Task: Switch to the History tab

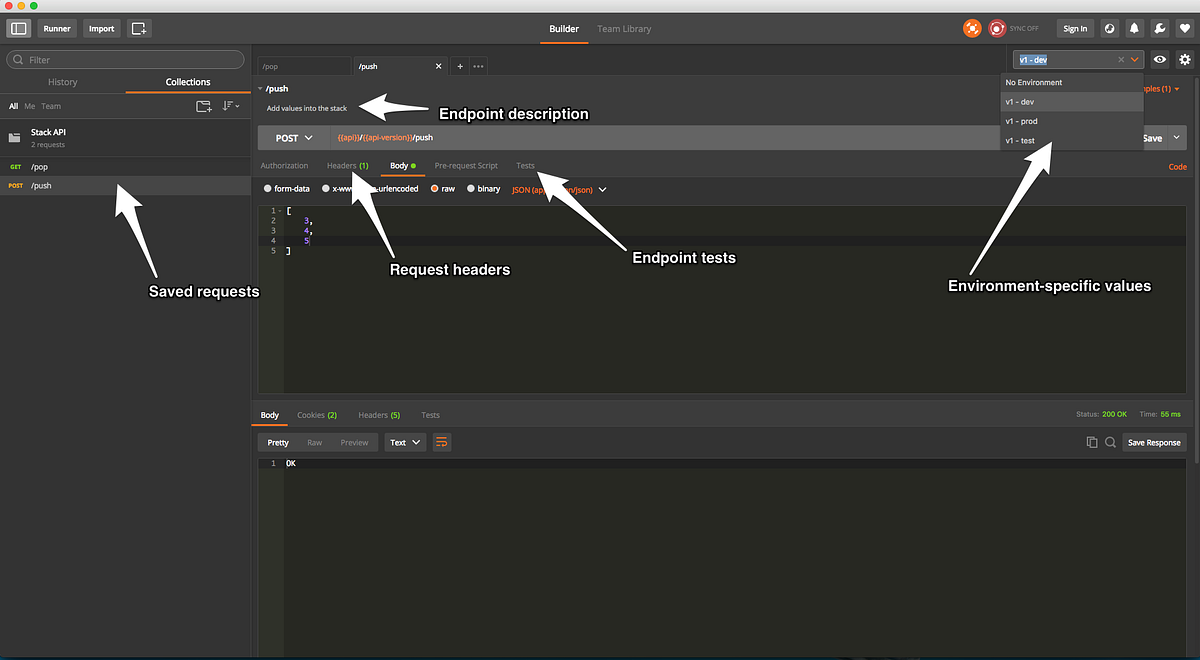Action: pos(62,81)
